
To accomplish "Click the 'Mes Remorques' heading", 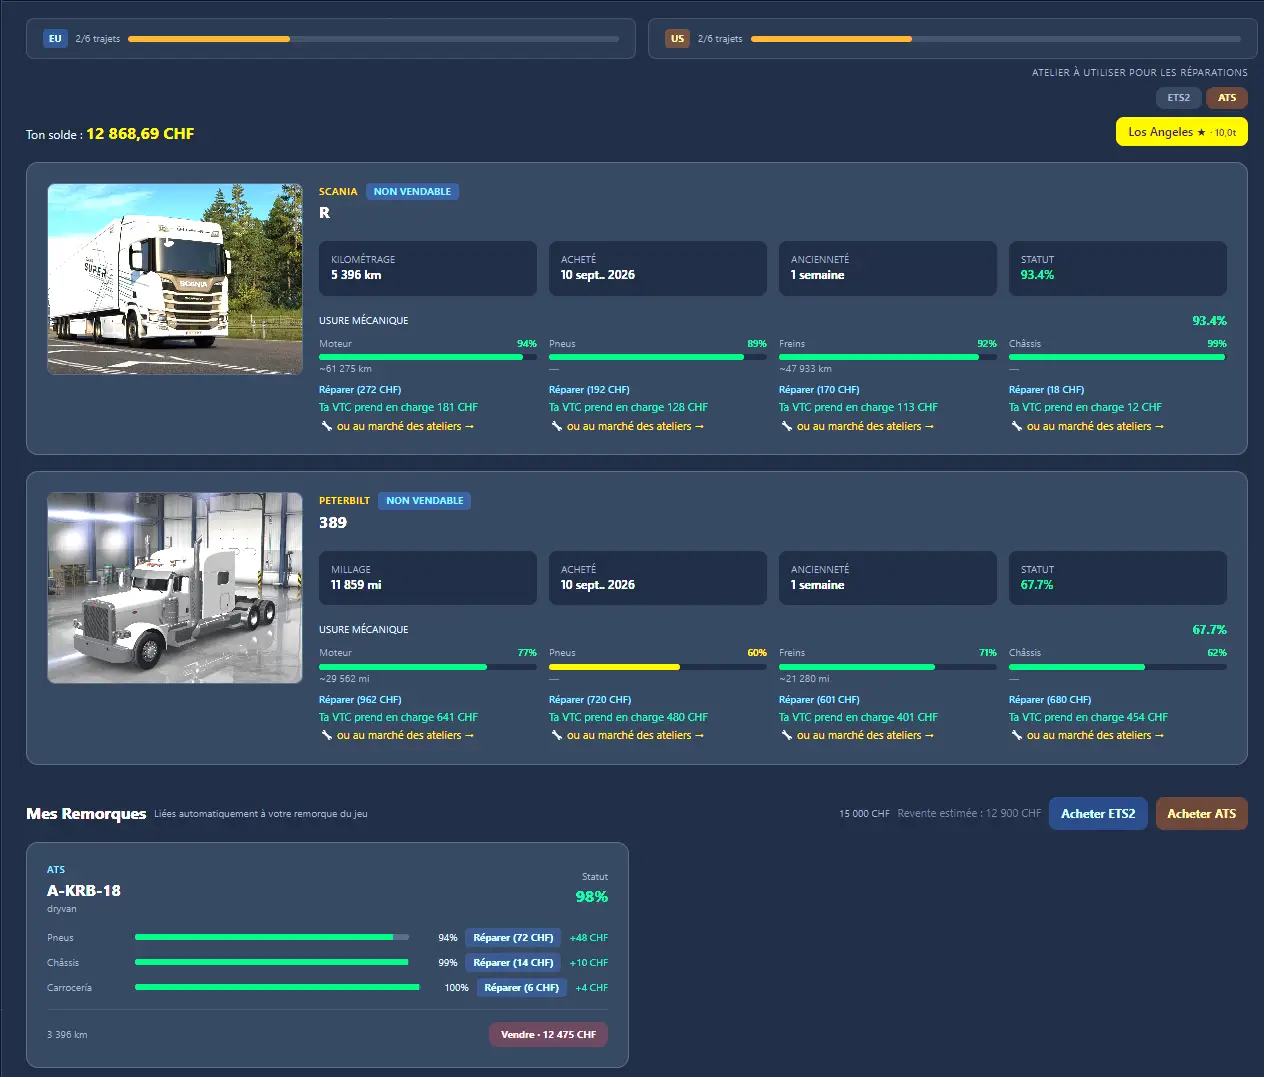I will (x=86, y=814).
